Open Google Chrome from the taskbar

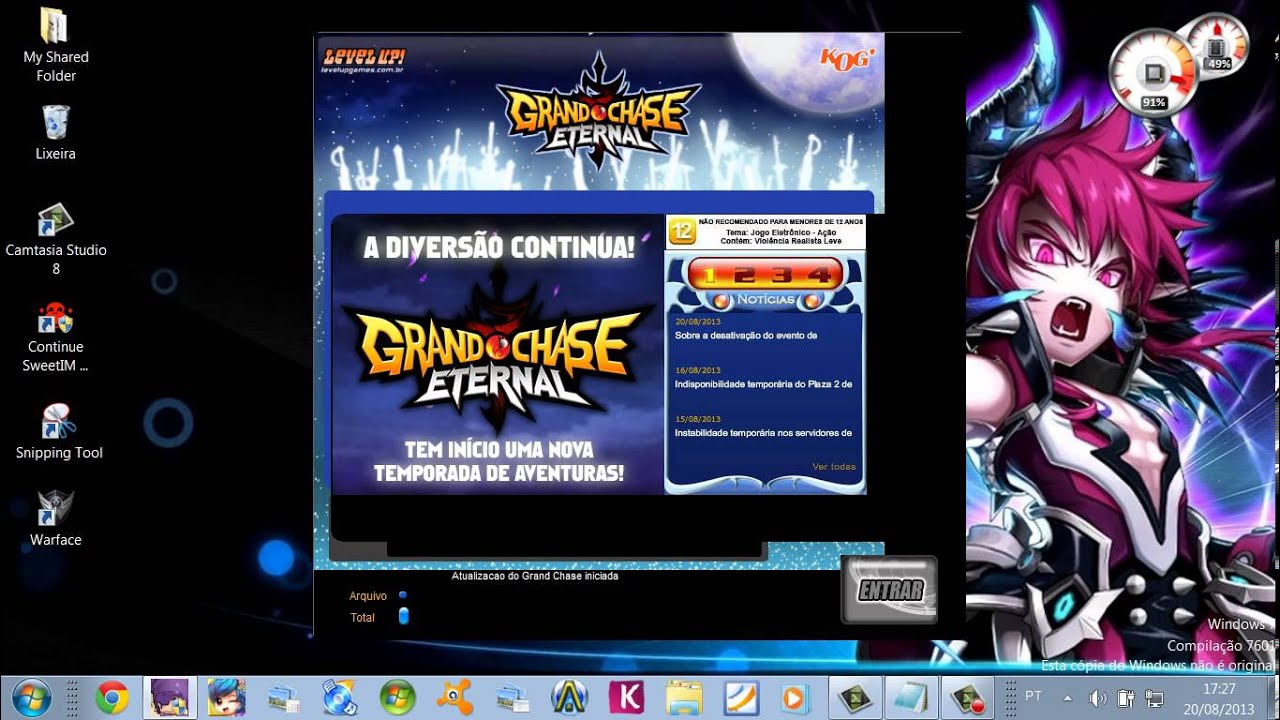pos(112,697)
